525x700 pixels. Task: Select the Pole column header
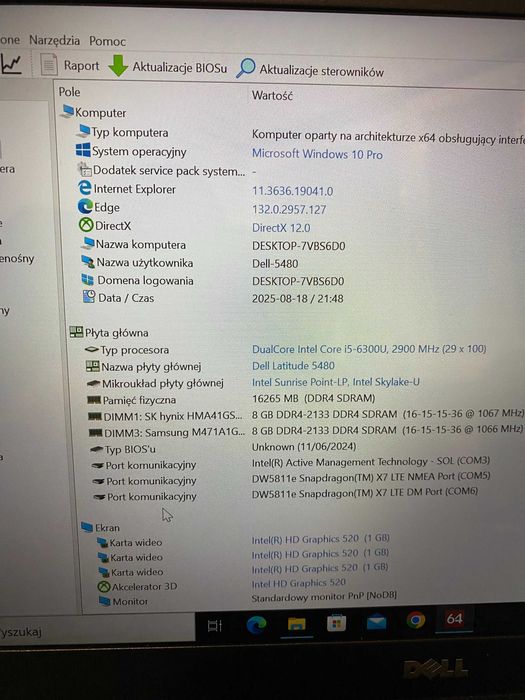70,92
